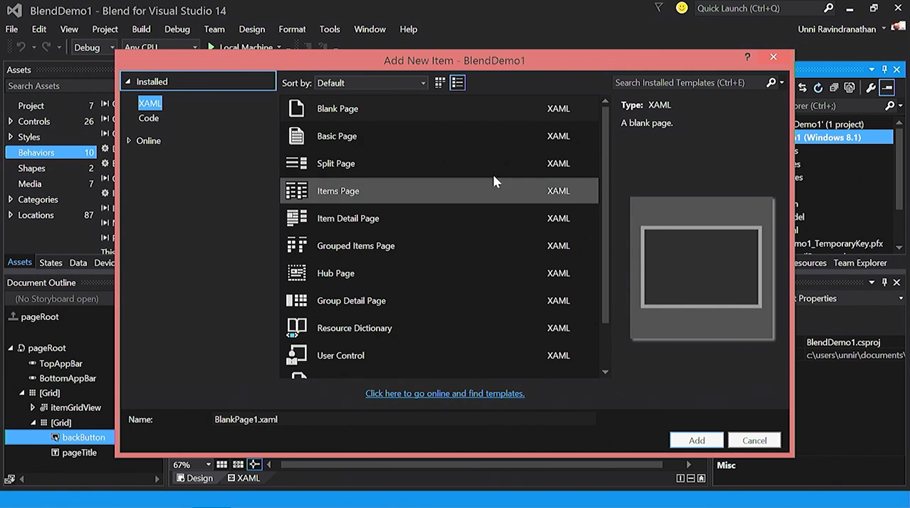Toggle snapping to snaplines button
910x508 pixels.
[254, 464]
